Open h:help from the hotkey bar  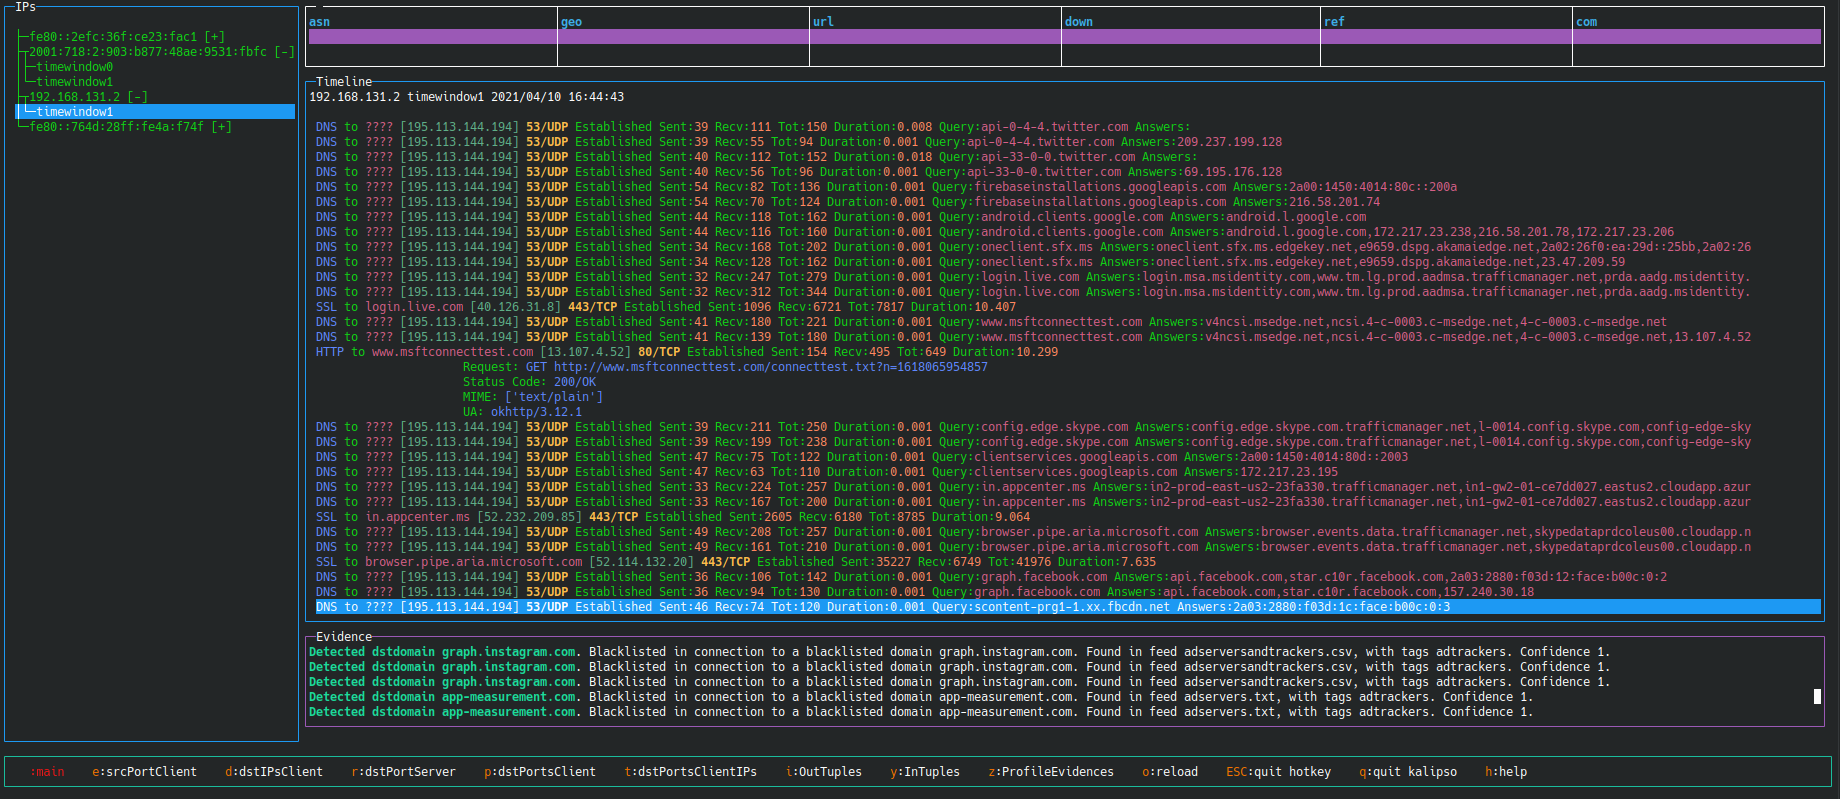(x=1506, y=772)
